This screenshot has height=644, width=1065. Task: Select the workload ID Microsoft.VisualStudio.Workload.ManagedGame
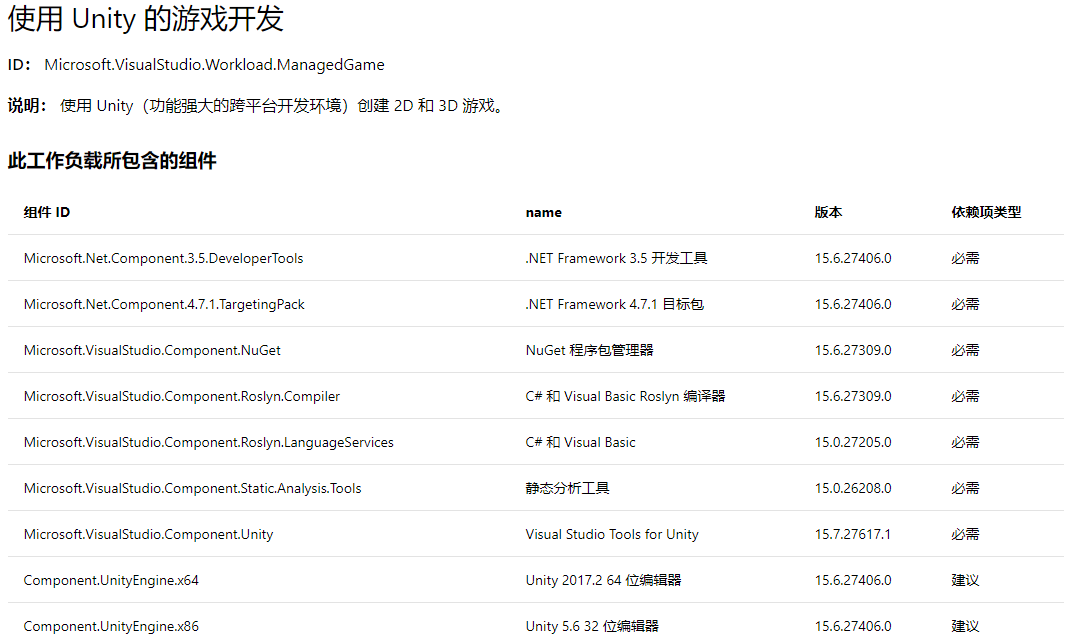click(x=214, y=65)
